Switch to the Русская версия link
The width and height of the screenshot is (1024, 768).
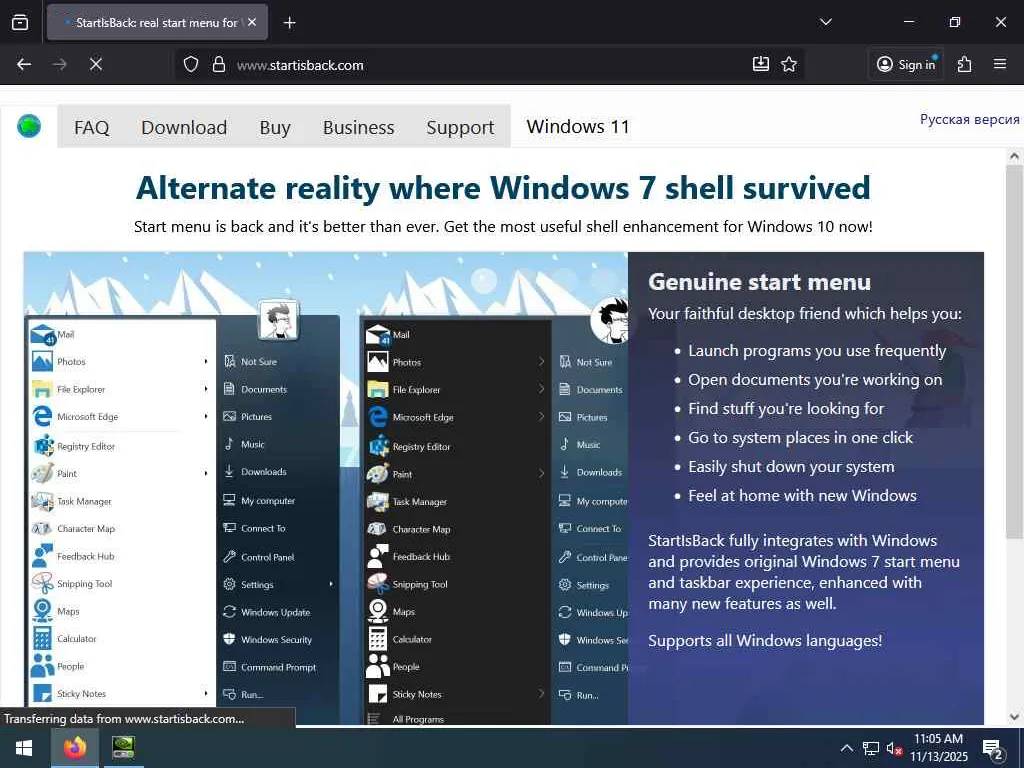[x=970, y=119]
